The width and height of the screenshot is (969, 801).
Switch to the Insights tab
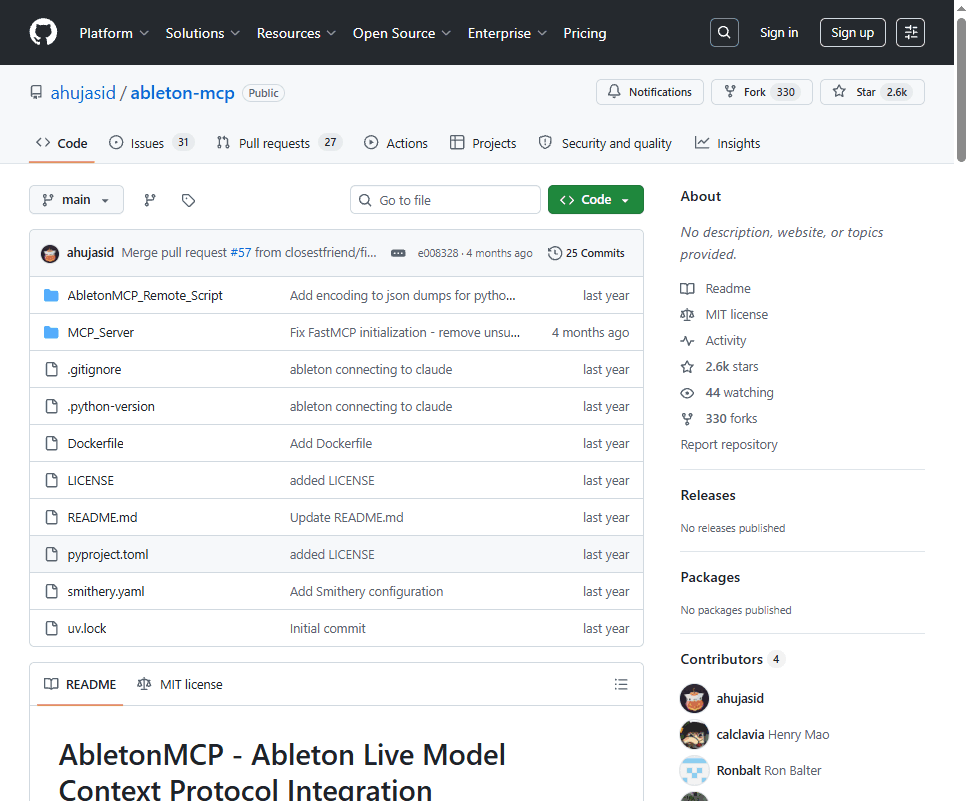click(727, 143)
